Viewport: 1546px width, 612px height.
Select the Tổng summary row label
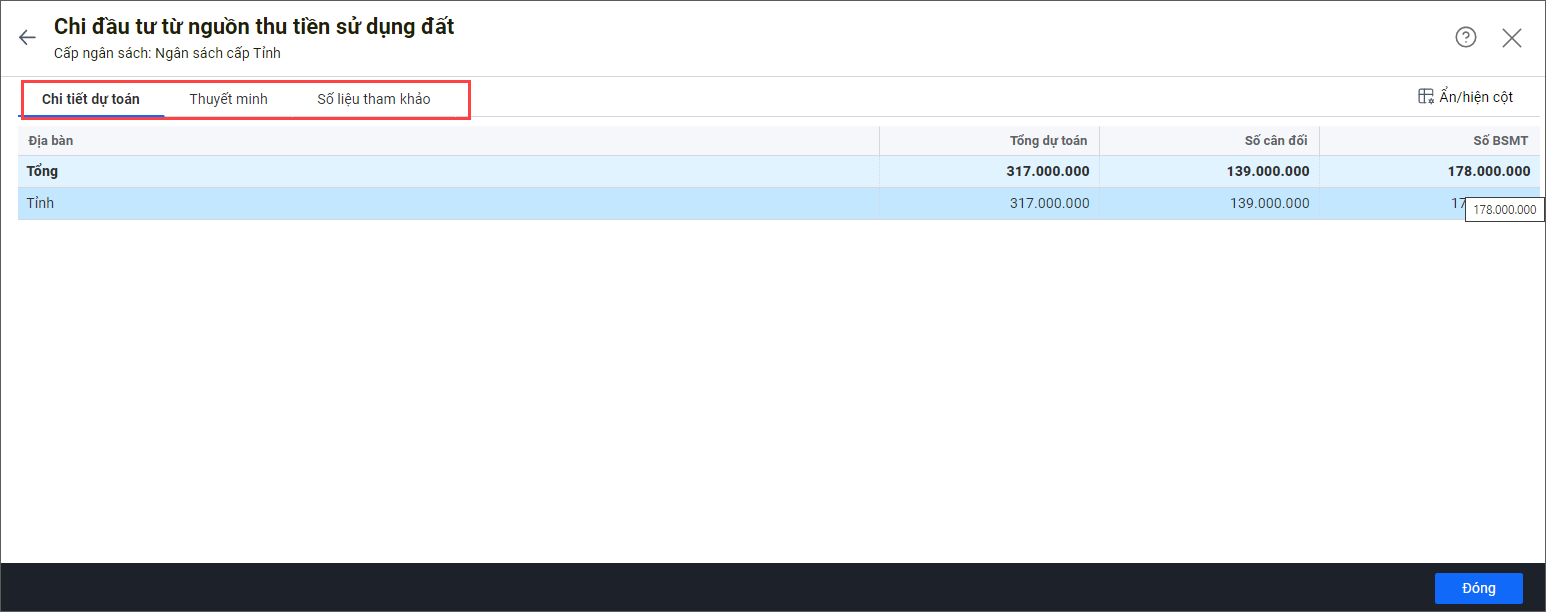42,171
